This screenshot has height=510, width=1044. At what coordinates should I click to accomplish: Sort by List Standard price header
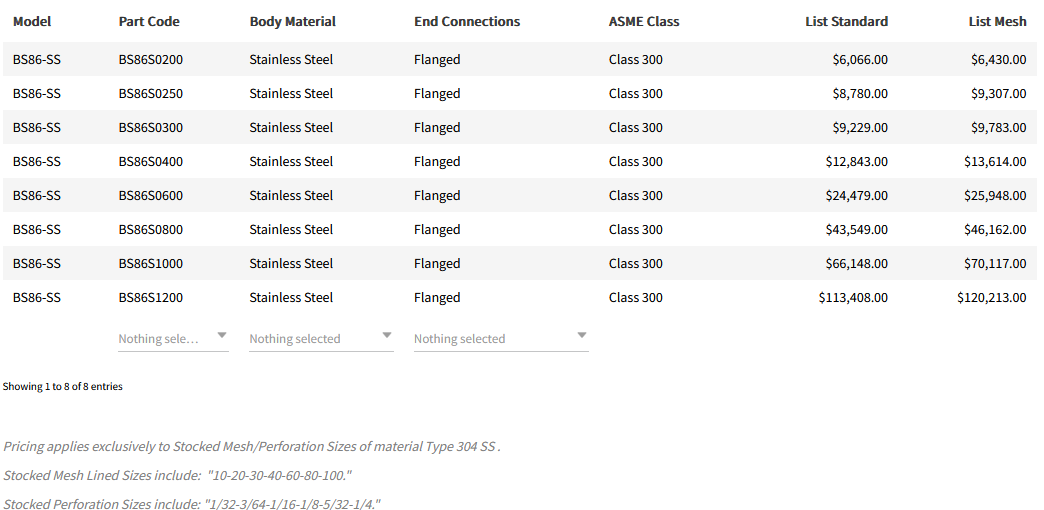tap(846, 21)
